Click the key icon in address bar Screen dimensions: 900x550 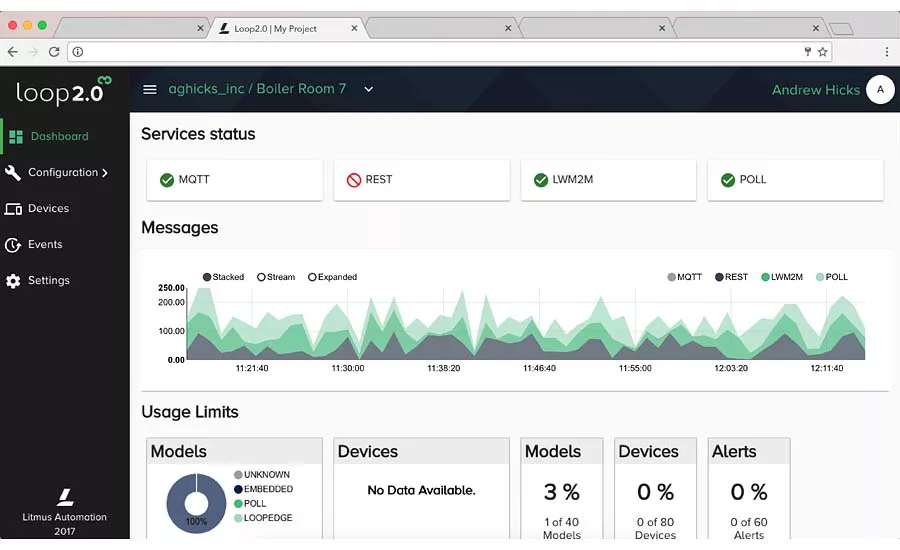[x=808, y=52]
